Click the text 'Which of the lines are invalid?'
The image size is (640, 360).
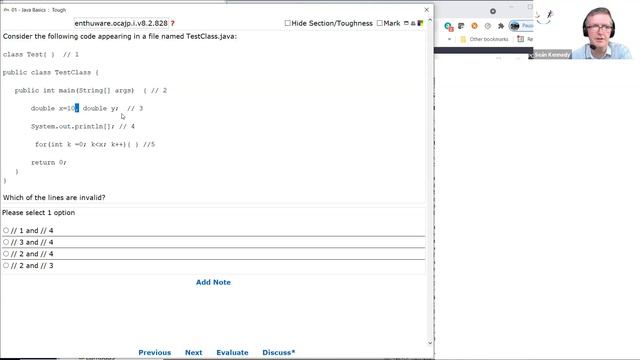point(54,198)
